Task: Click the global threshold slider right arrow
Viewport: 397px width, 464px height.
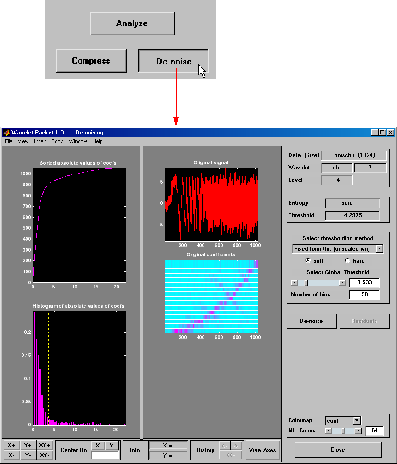Action: pos(342,283)
